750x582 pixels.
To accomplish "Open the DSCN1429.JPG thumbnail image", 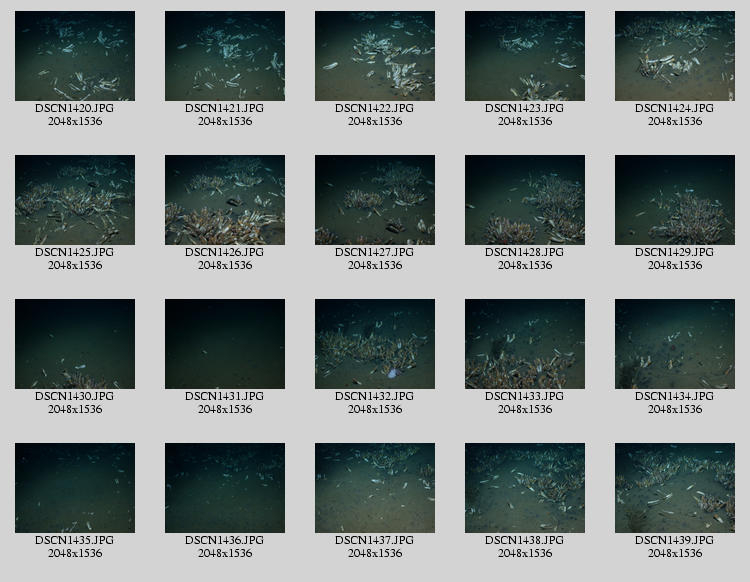I will pyautogui.click(x=675, y=200).
